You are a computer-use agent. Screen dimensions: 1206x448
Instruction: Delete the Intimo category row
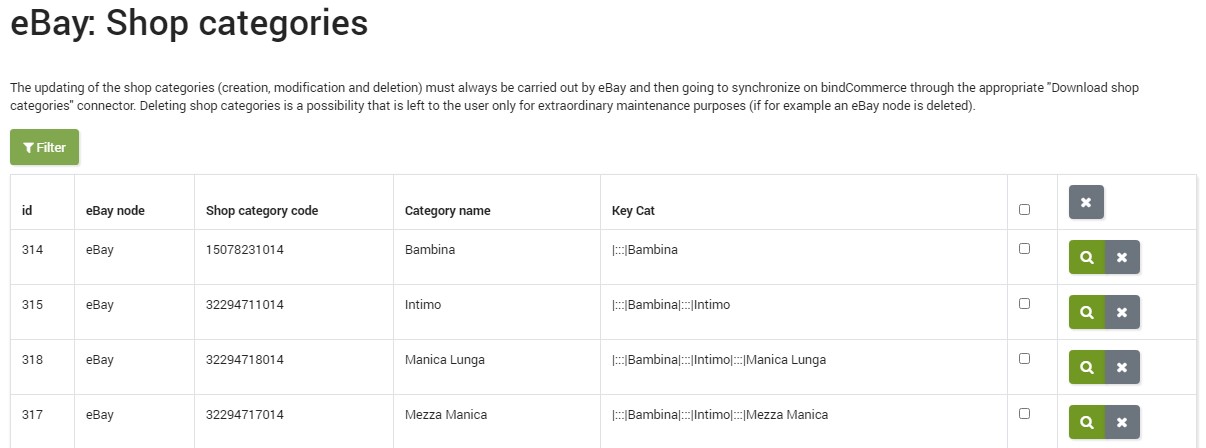point(1122,312)
